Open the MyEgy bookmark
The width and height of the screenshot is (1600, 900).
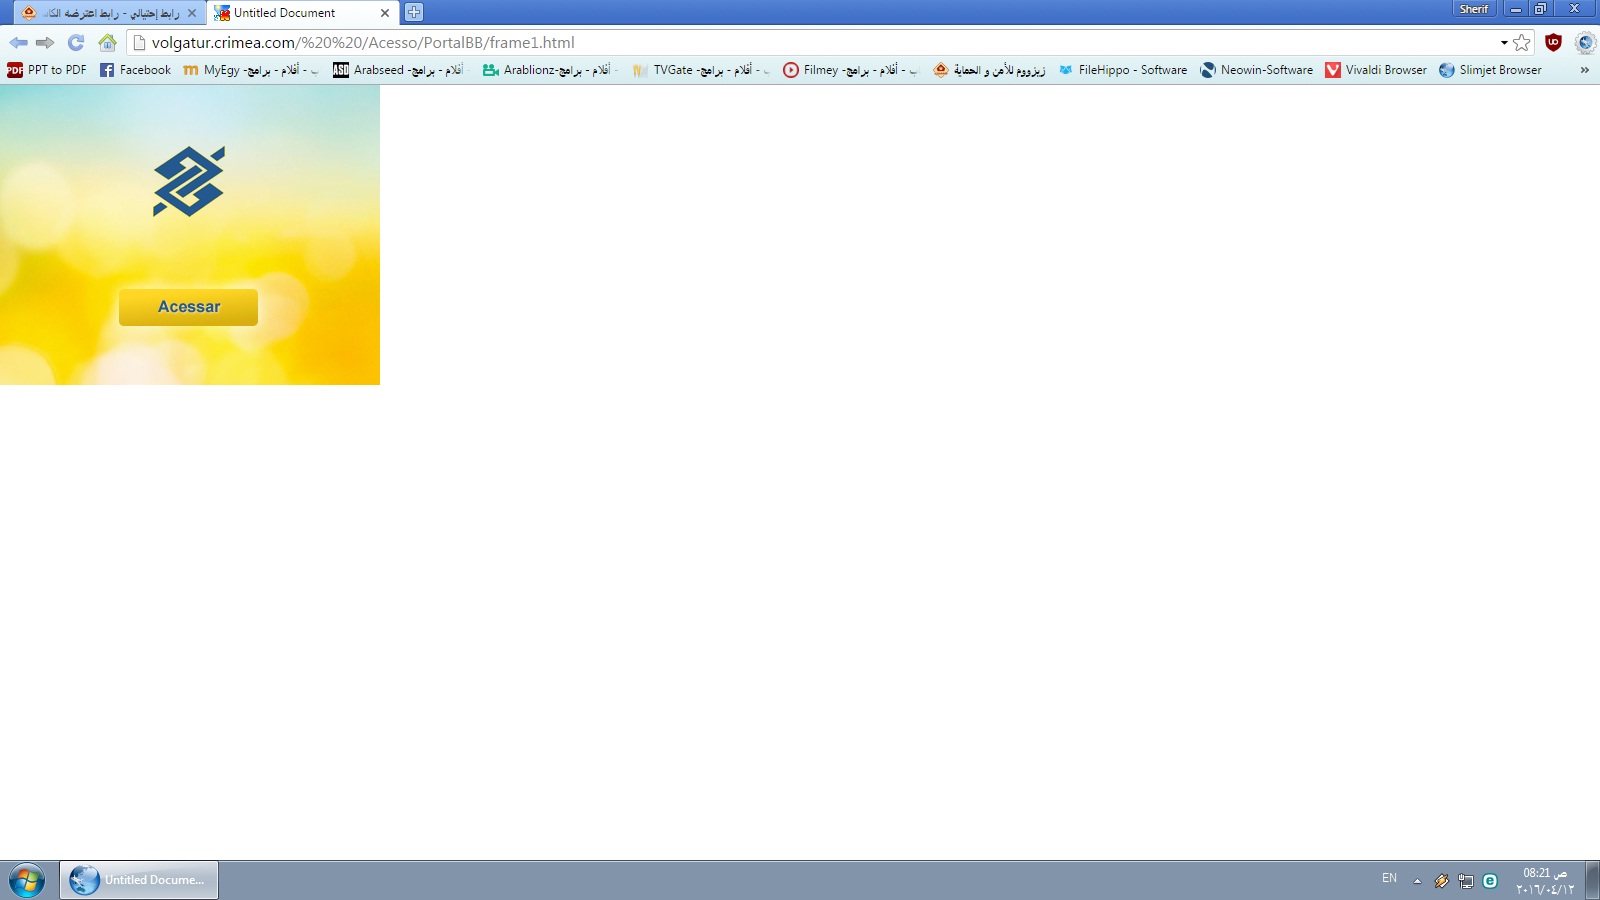coord(251,70)
